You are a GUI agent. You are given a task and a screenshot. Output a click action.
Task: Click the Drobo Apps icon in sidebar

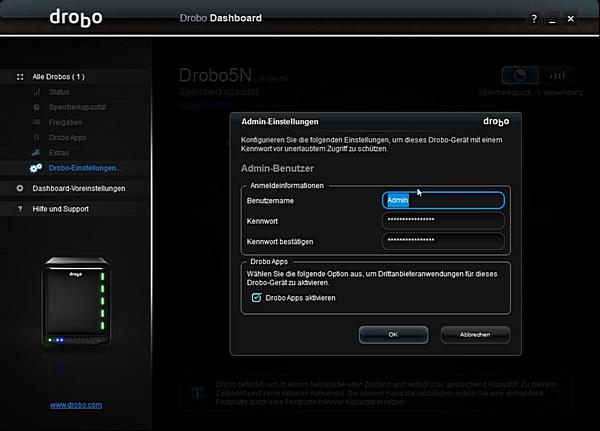pos(36,137)
